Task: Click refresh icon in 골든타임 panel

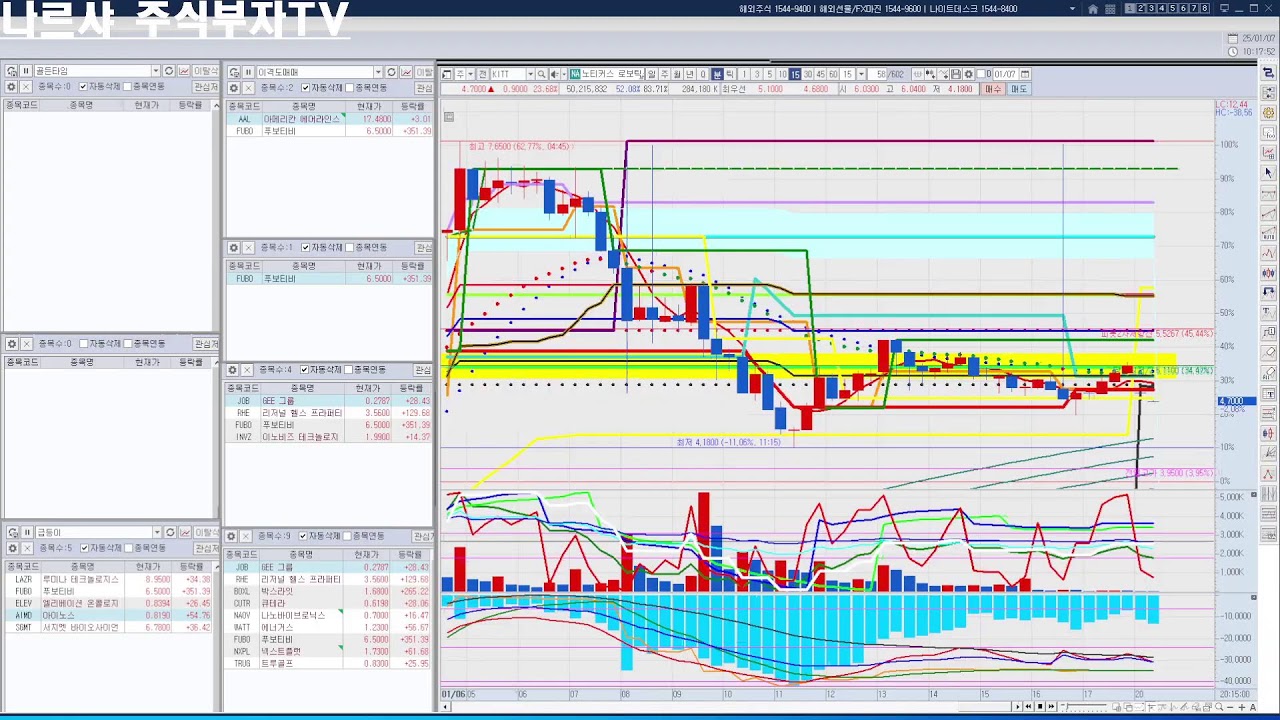Action: click(169, 71)
